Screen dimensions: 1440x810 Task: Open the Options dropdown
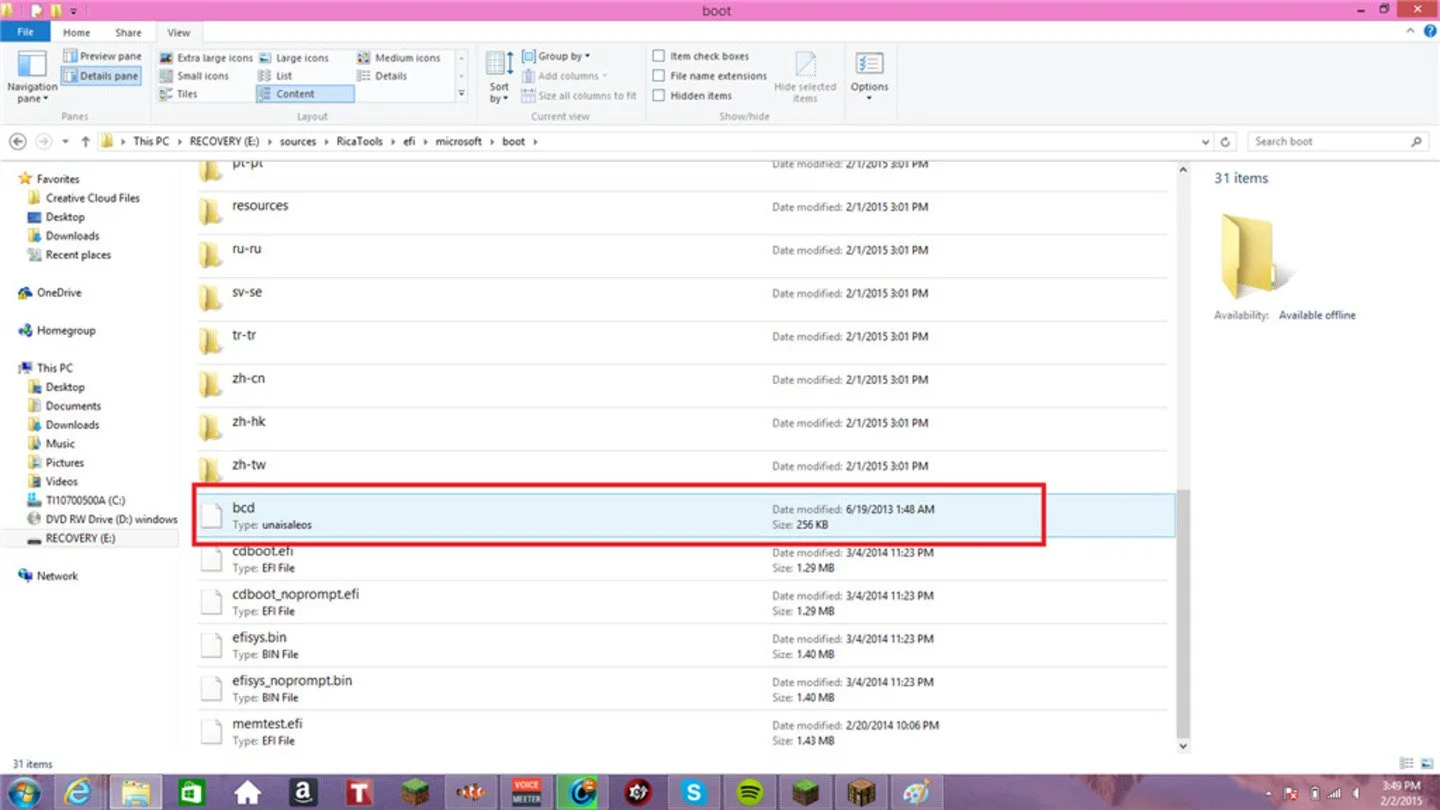(x=869, y=78)
